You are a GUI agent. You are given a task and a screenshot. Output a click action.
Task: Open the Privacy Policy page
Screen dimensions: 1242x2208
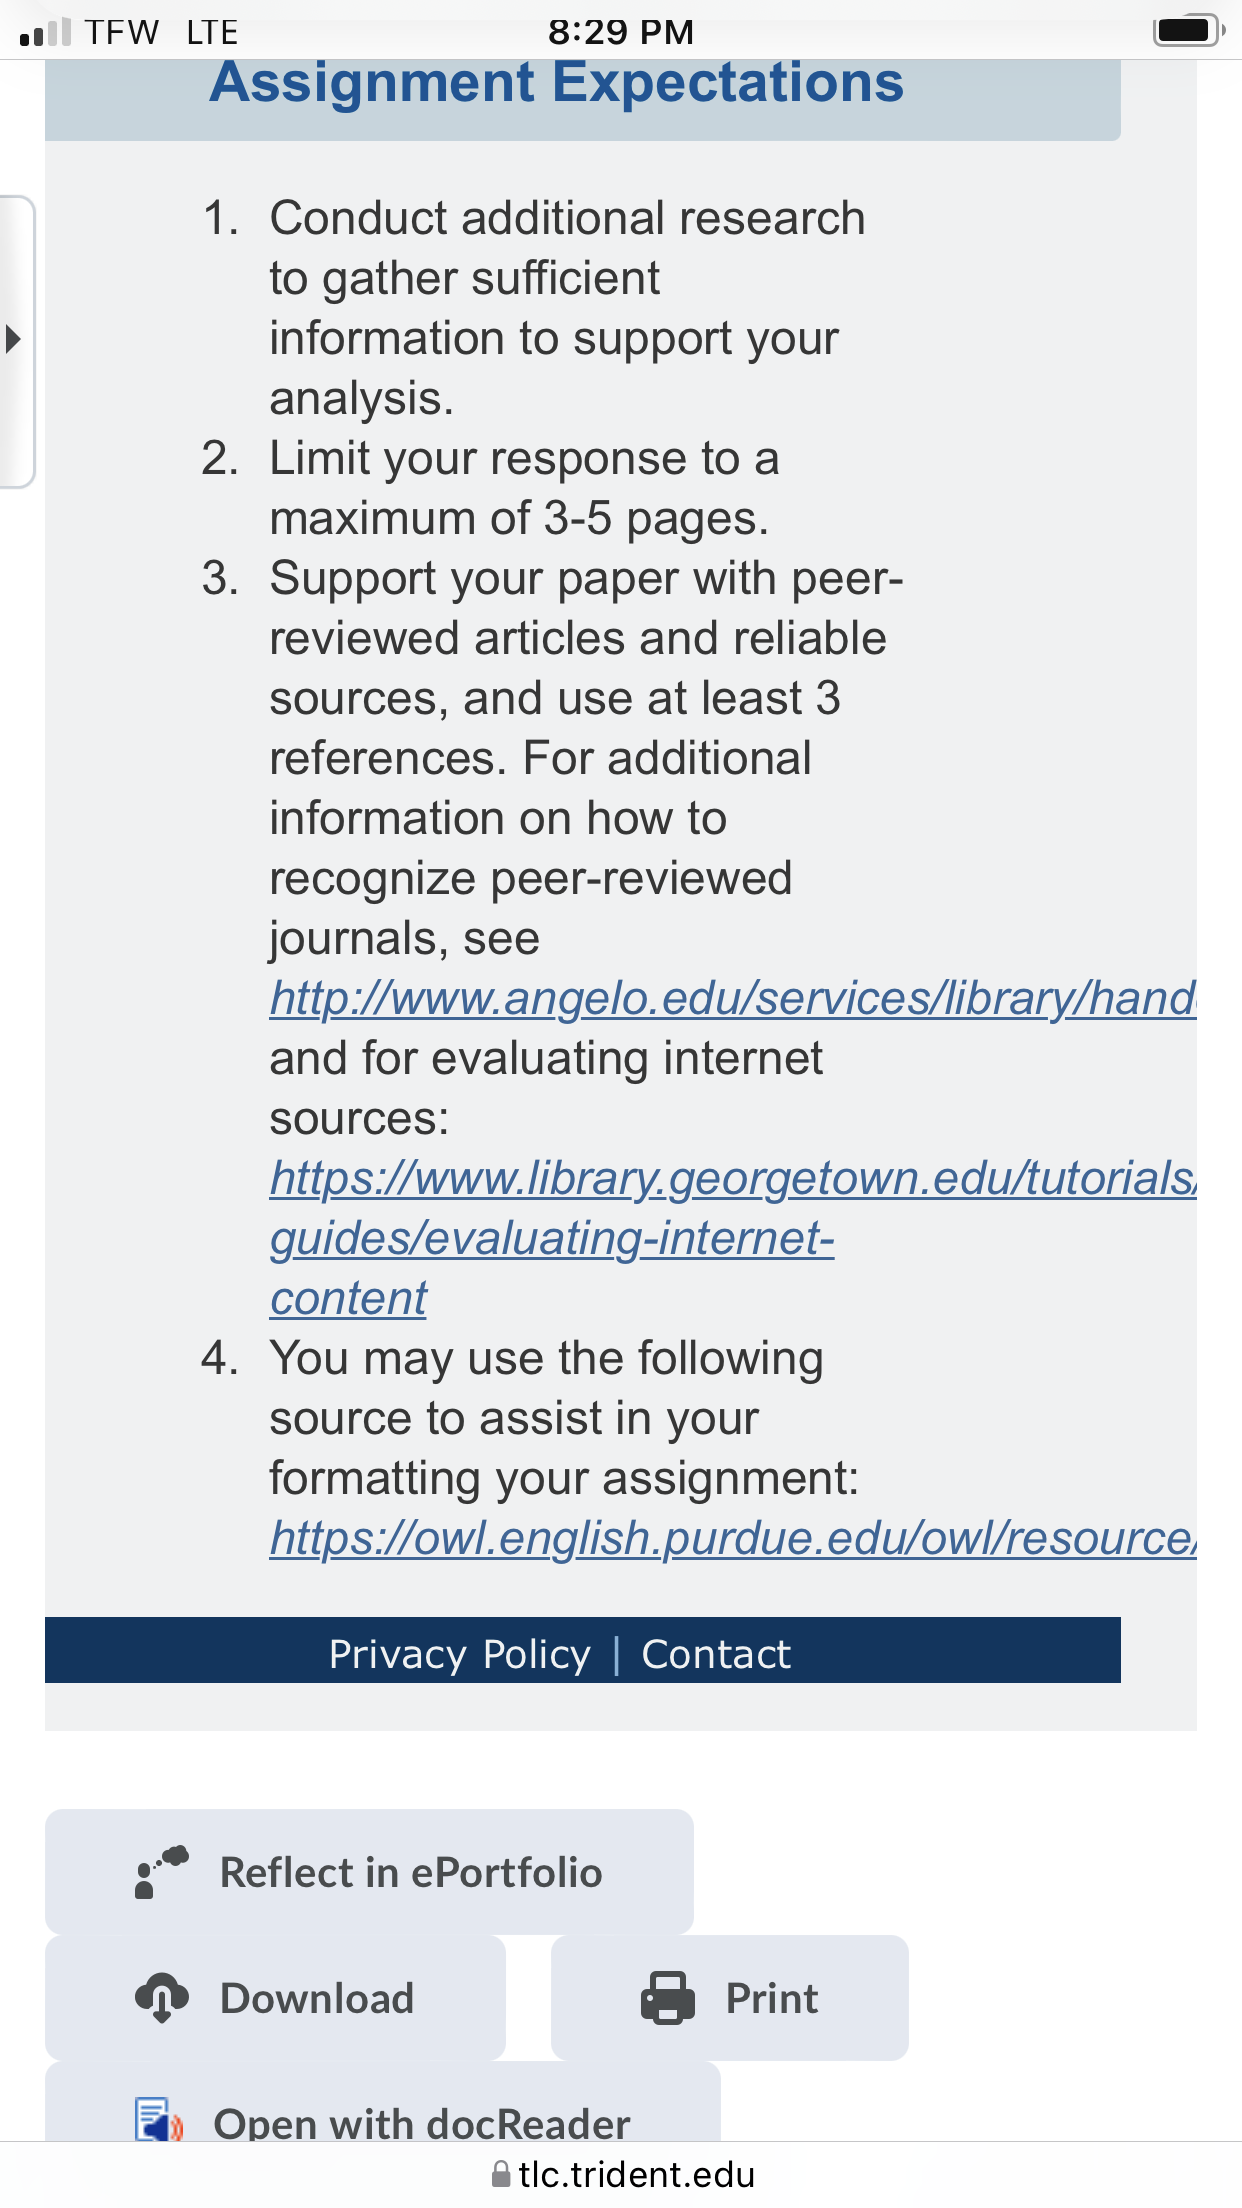click(460, 1654)
